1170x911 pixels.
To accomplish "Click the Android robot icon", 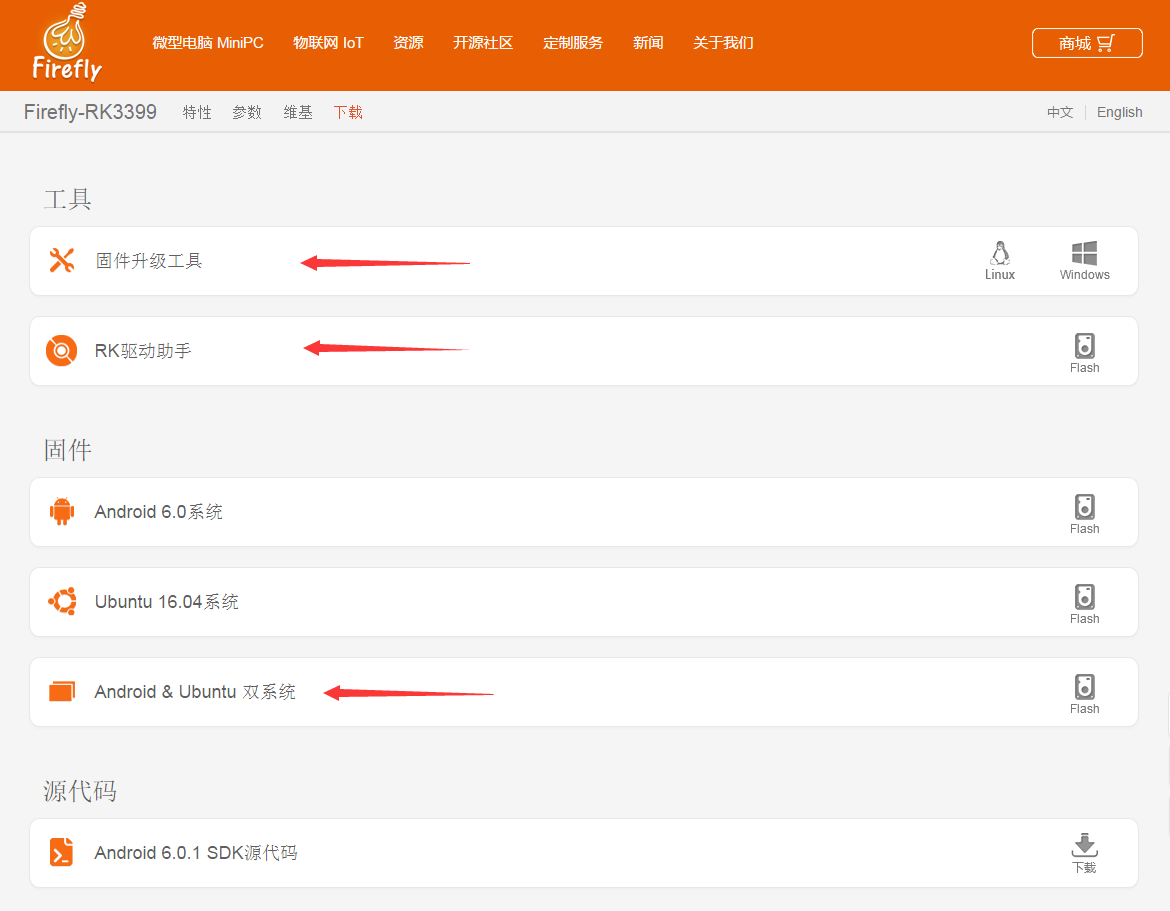I will point(62,512).
